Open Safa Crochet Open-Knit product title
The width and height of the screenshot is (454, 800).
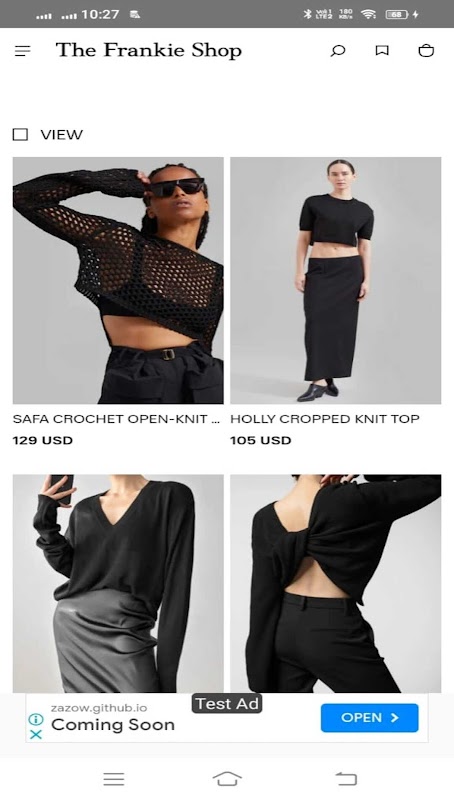[x=116, y=419]
